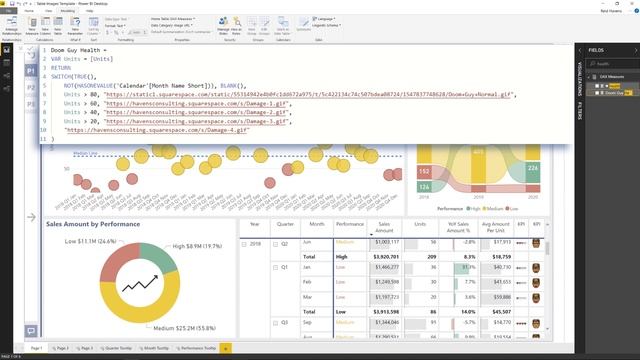This screenshot has height=360, width=640.
Task: Open the Format Text dropdown
Action: [115, 26]
